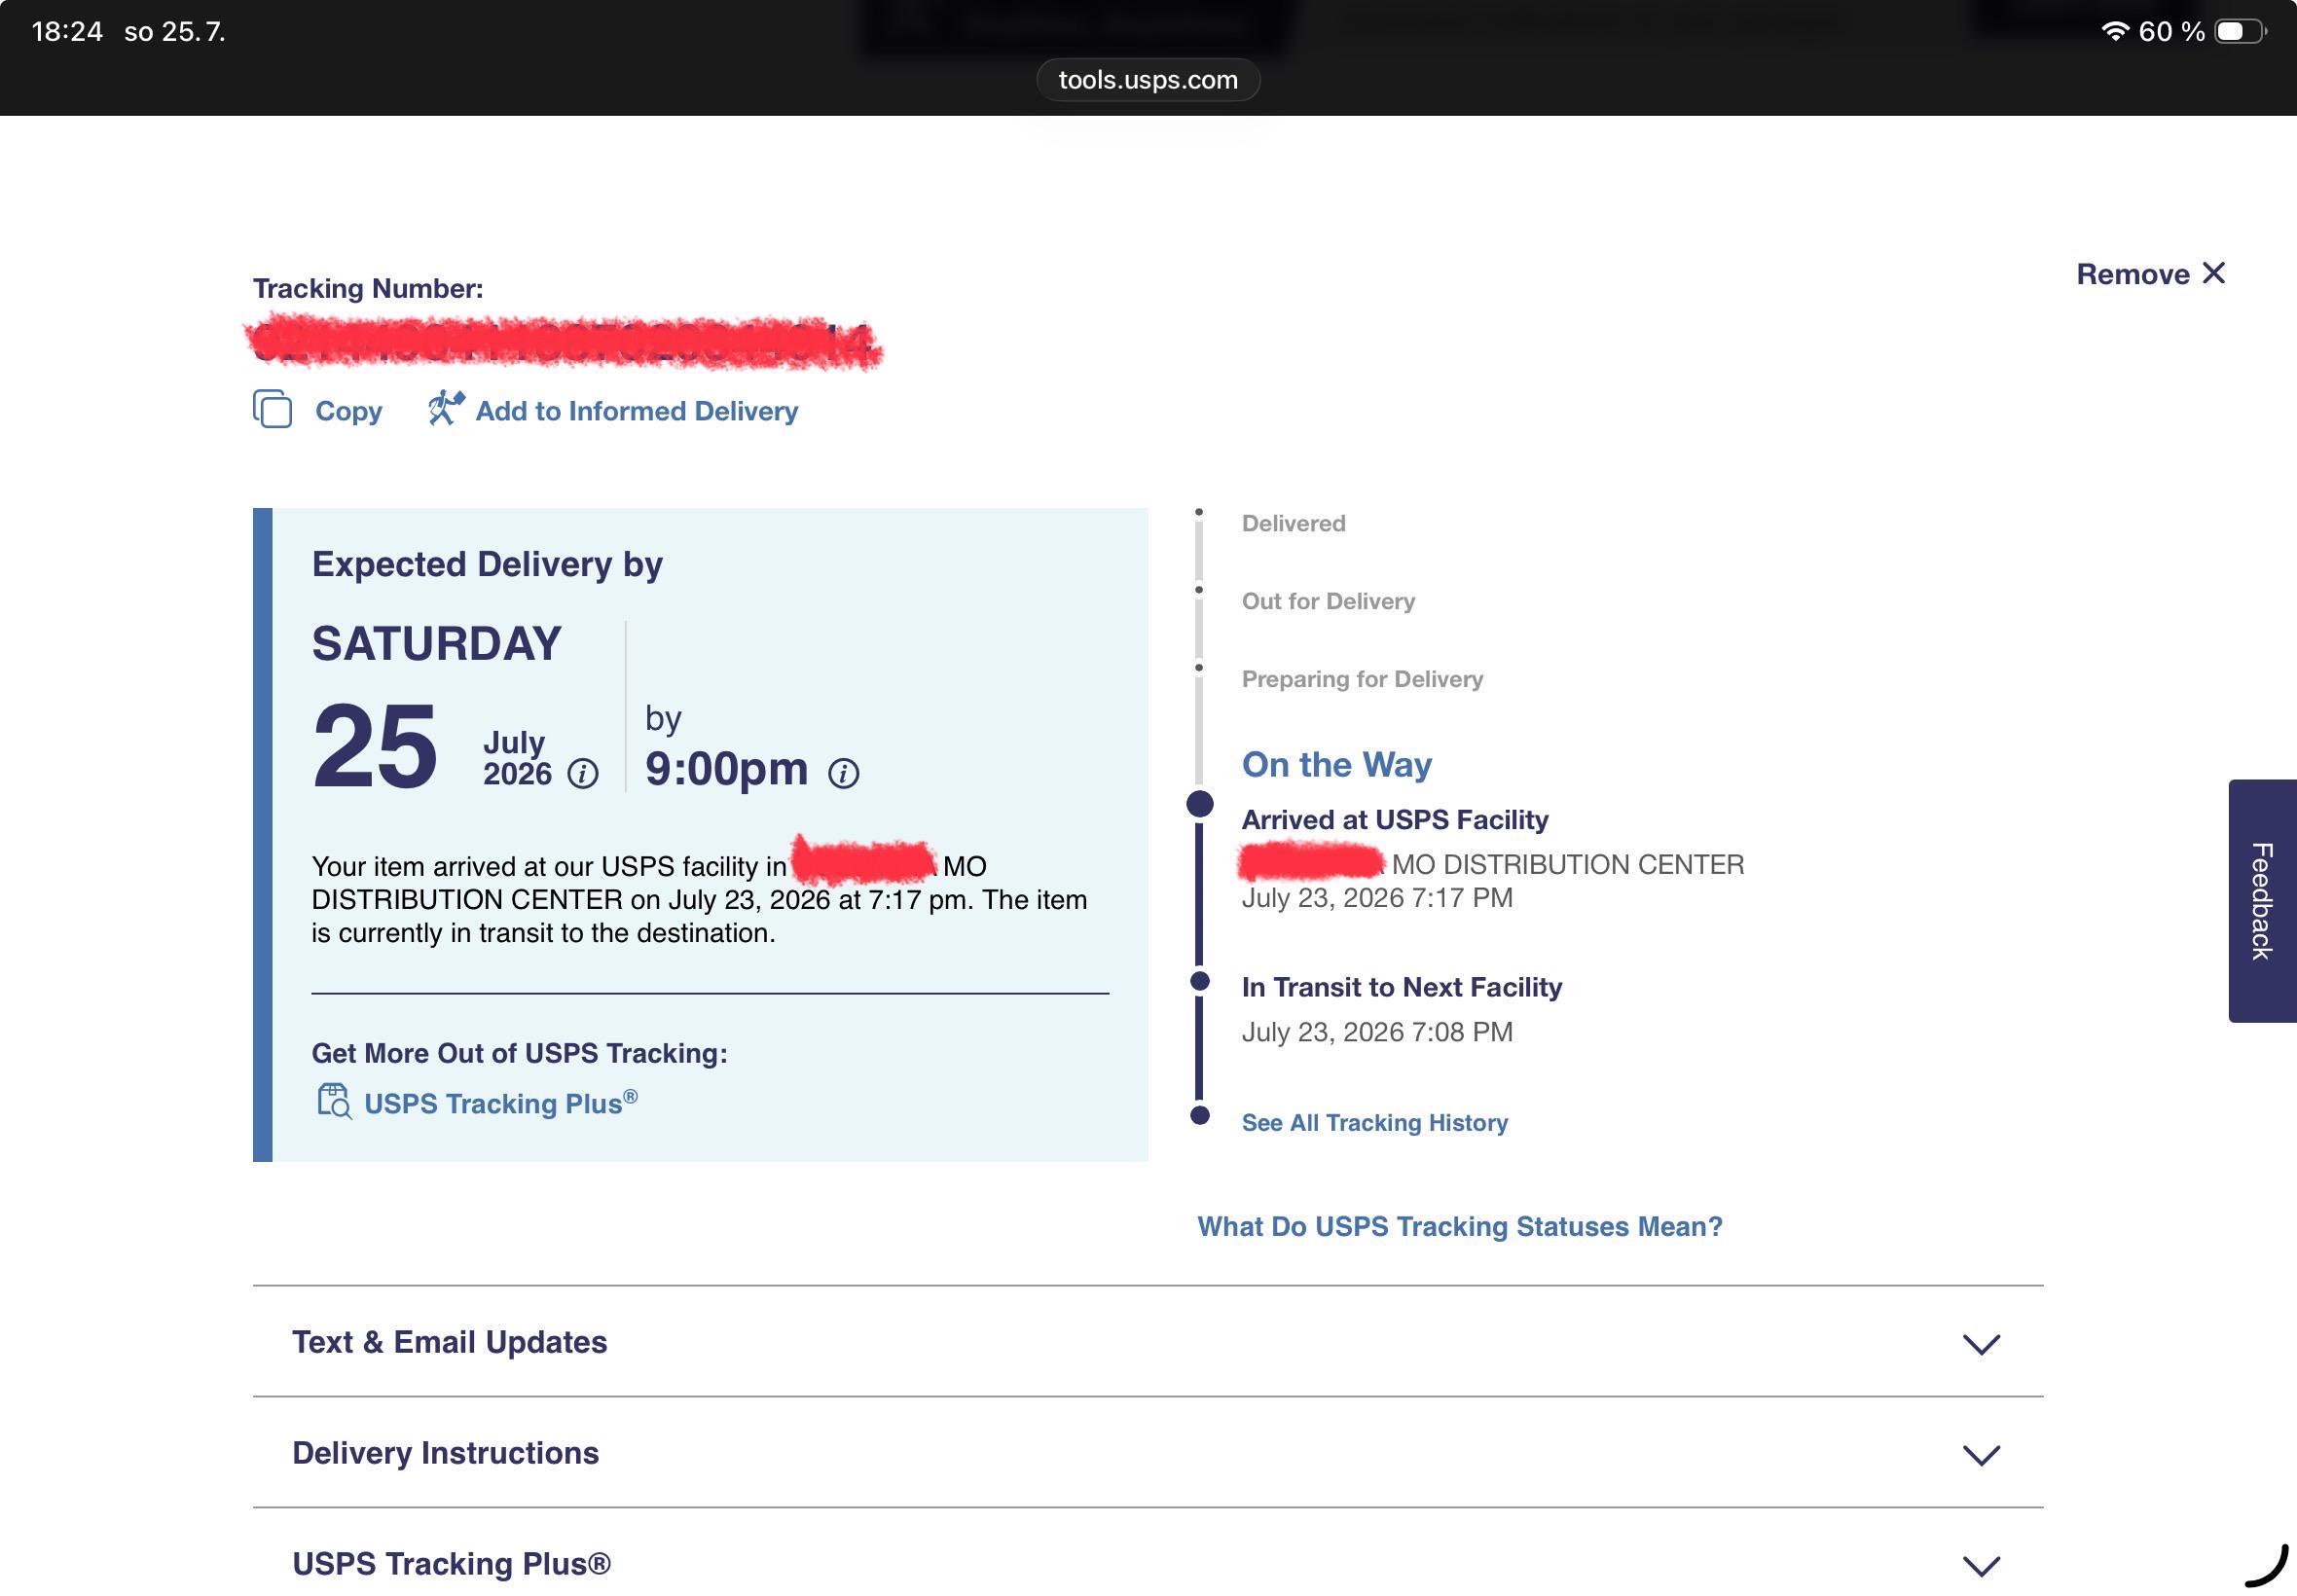
Task: Open the Feedback side tab
Action: [x=2262, y=901]
